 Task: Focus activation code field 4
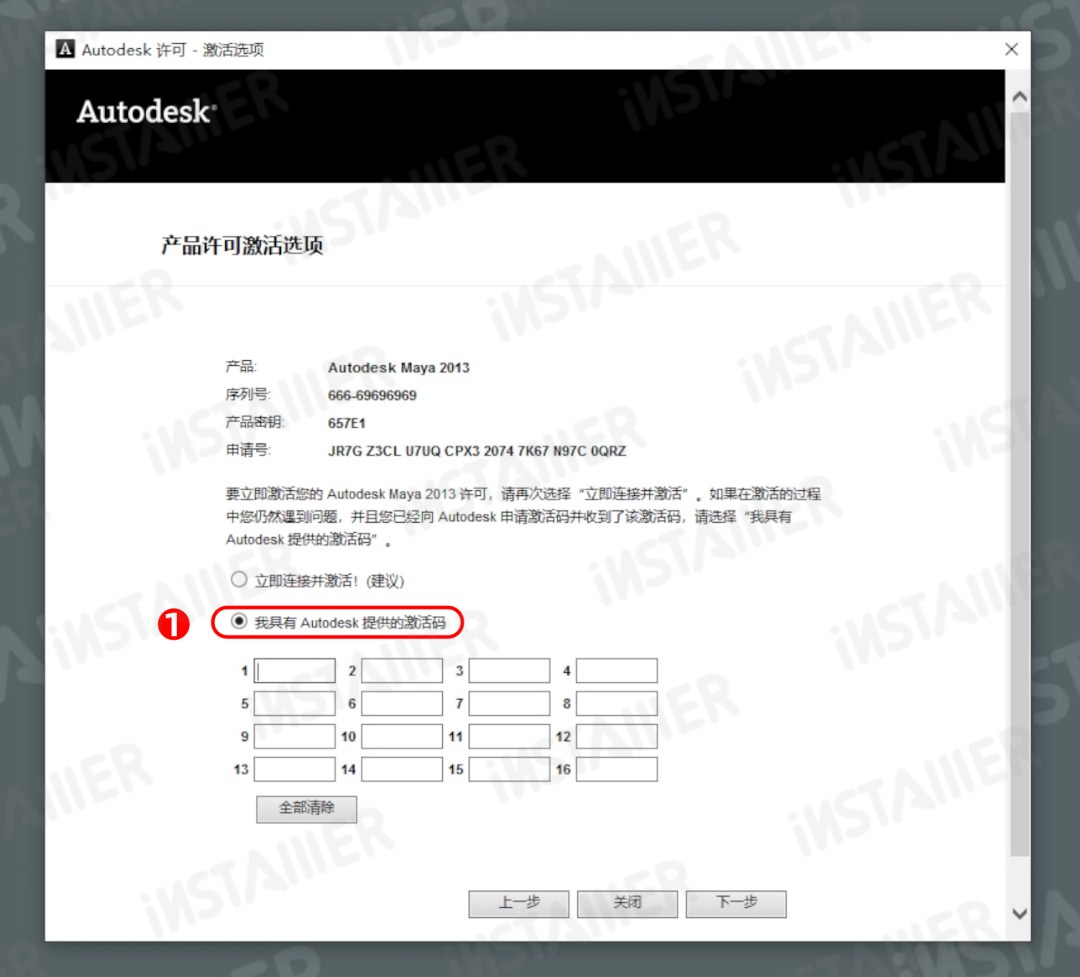click(x=617, y=670)
